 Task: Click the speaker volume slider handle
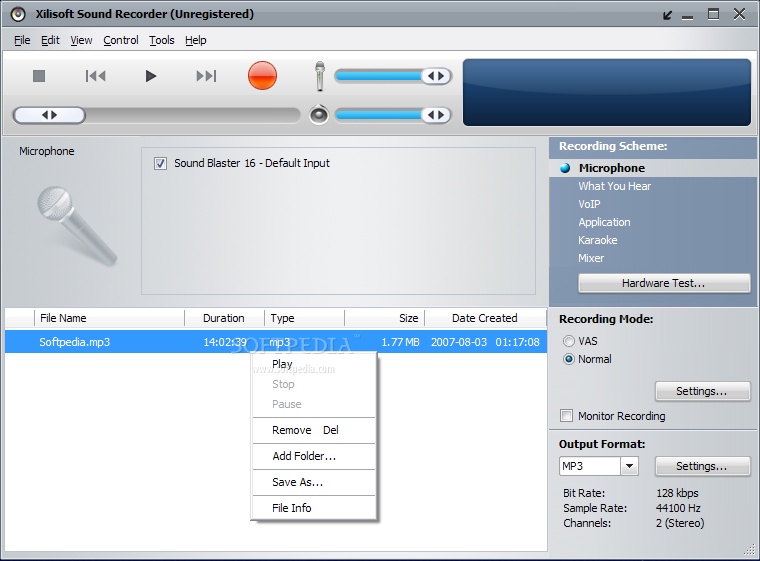coord(436,115)
